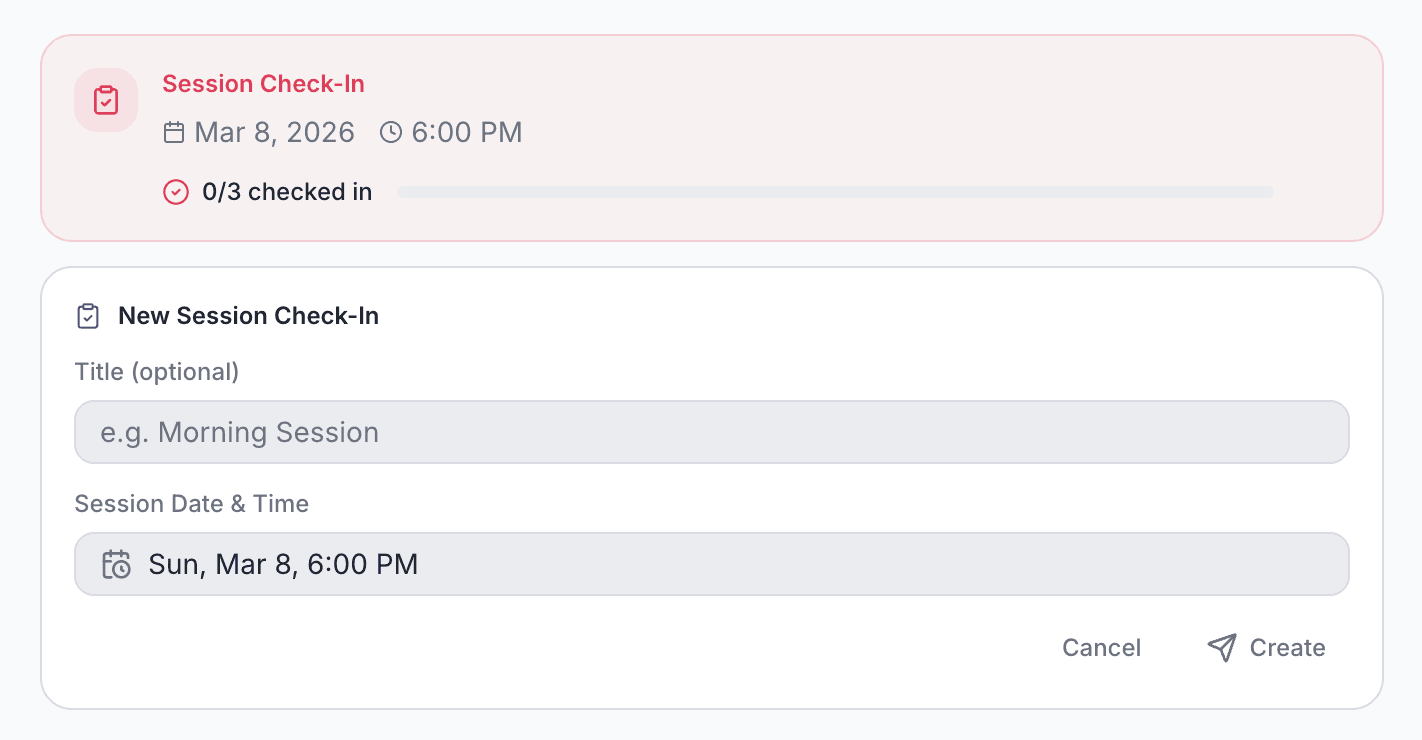Click the clipboard icon next to New Session Check-In
The width and height of the screenshot is (1422, 740).
pyautogui.click(x=88, y=315)
